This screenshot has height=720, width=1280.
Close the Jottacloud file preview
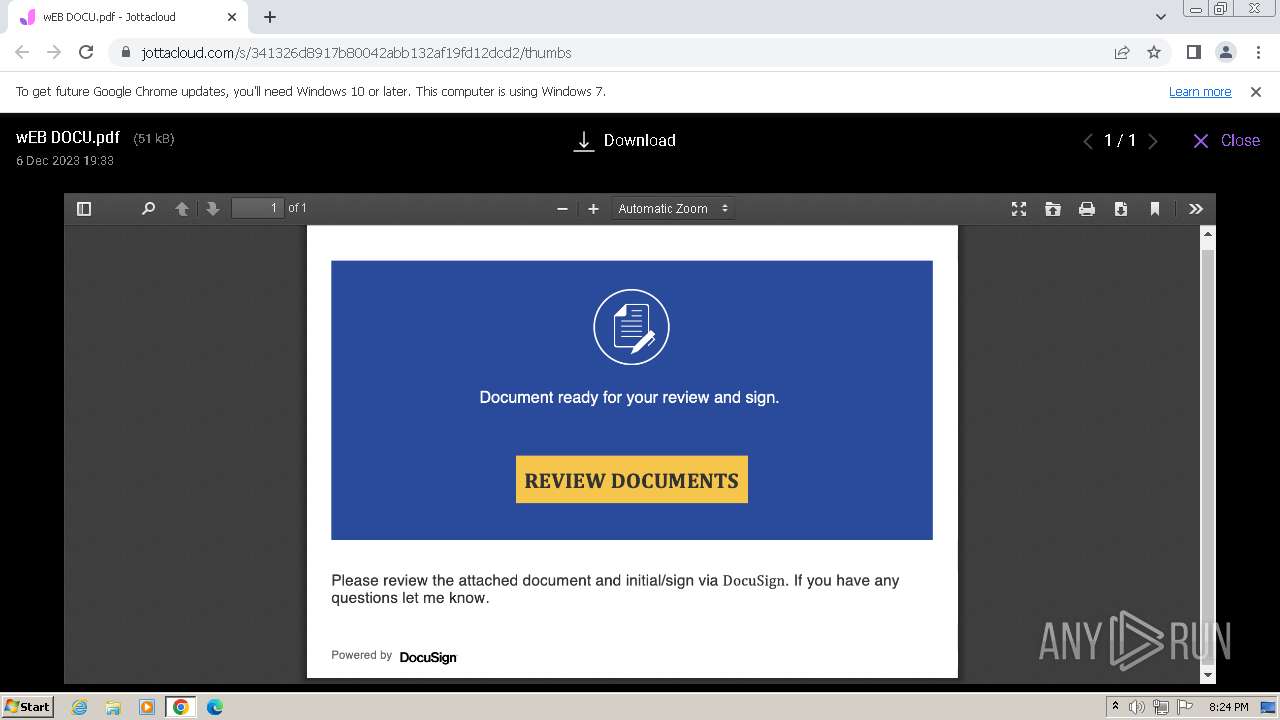(1226, 141)
